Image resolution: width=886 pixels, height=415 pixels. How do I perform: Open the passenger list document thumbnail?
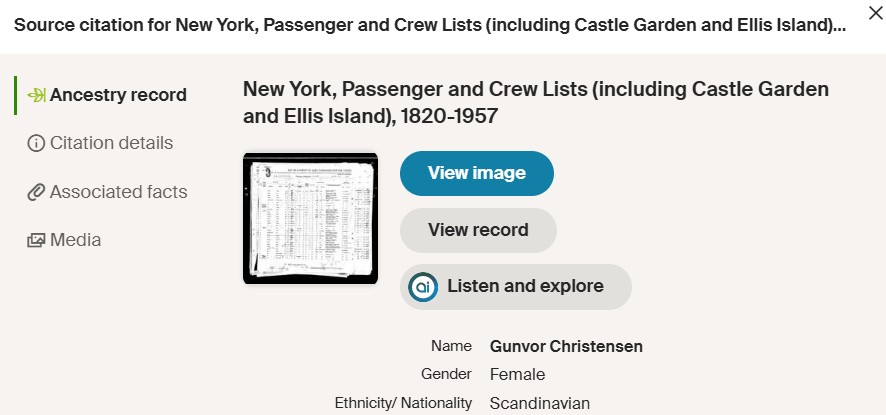(310, 218)
